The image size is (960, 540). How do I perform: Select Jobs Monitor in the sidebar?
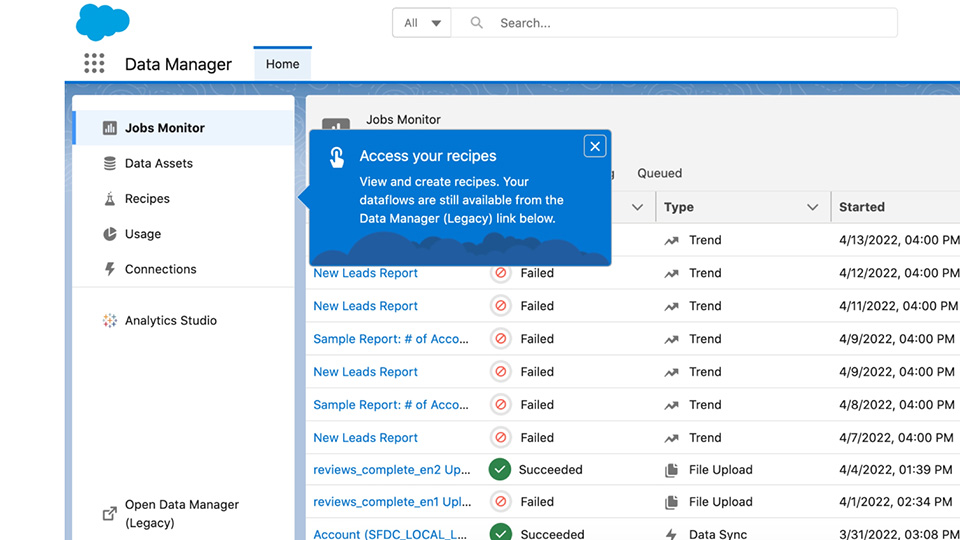[164, 128]
